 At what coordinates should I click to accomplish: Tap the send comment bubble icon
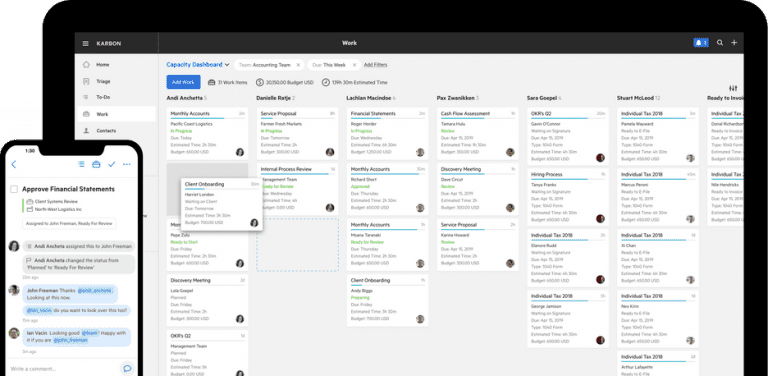(x=127, y=368)
